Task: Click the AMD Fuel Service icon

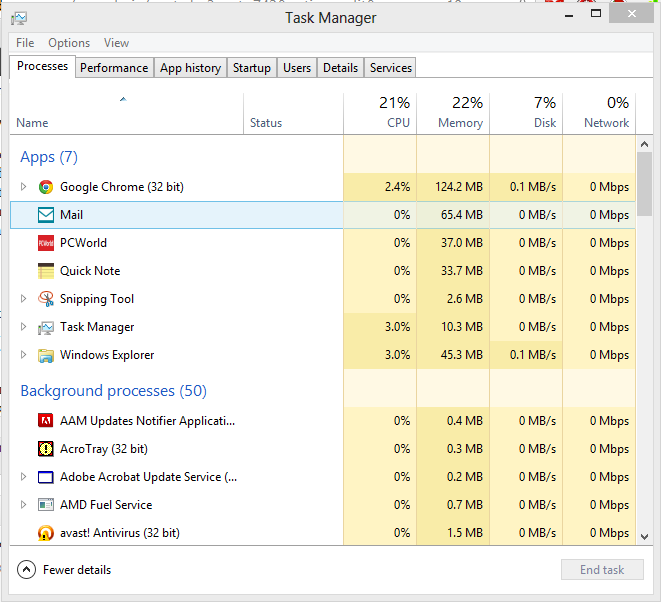Action: (x=46, y=505)
